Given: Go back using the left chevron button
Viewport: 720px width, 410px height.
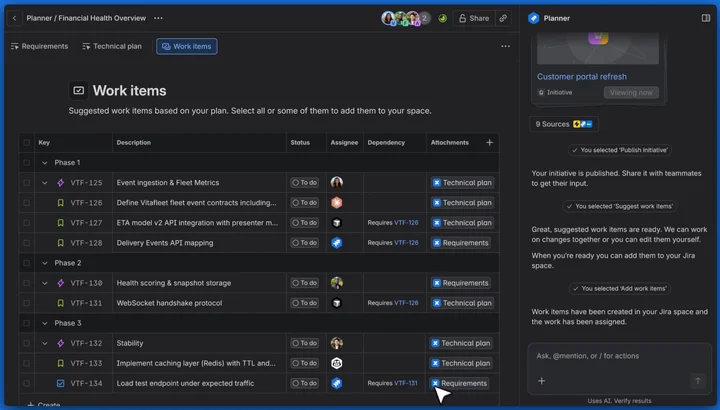Looking at the screenshot, I should (14, 18).
